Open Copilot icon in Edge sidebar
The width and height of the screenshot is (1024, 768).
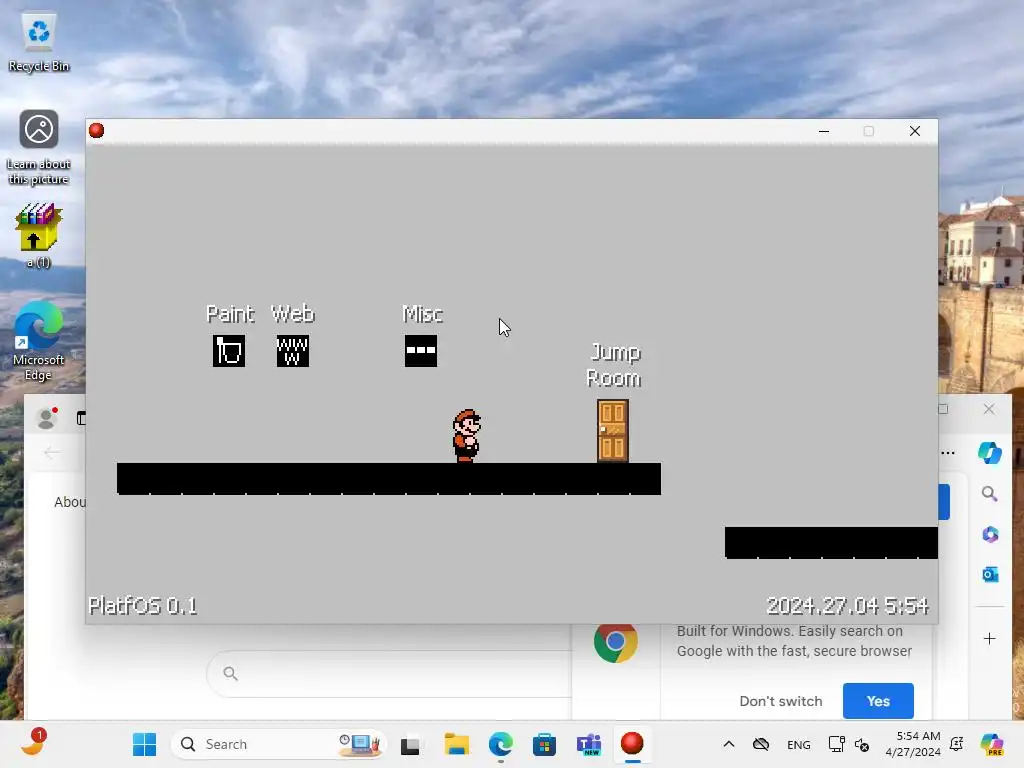pyautogui.click(x=989, y=453)
